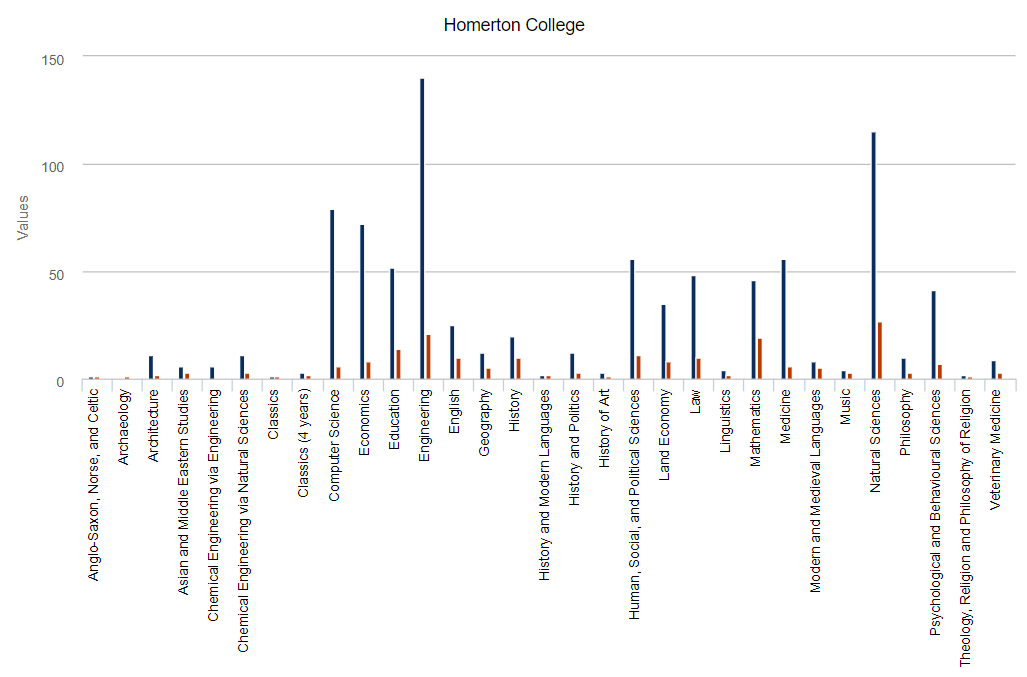The image size is (1027, 677).
Task: Click the Chemical Engineering via Natural Sciences label
Action: (243, 521)
